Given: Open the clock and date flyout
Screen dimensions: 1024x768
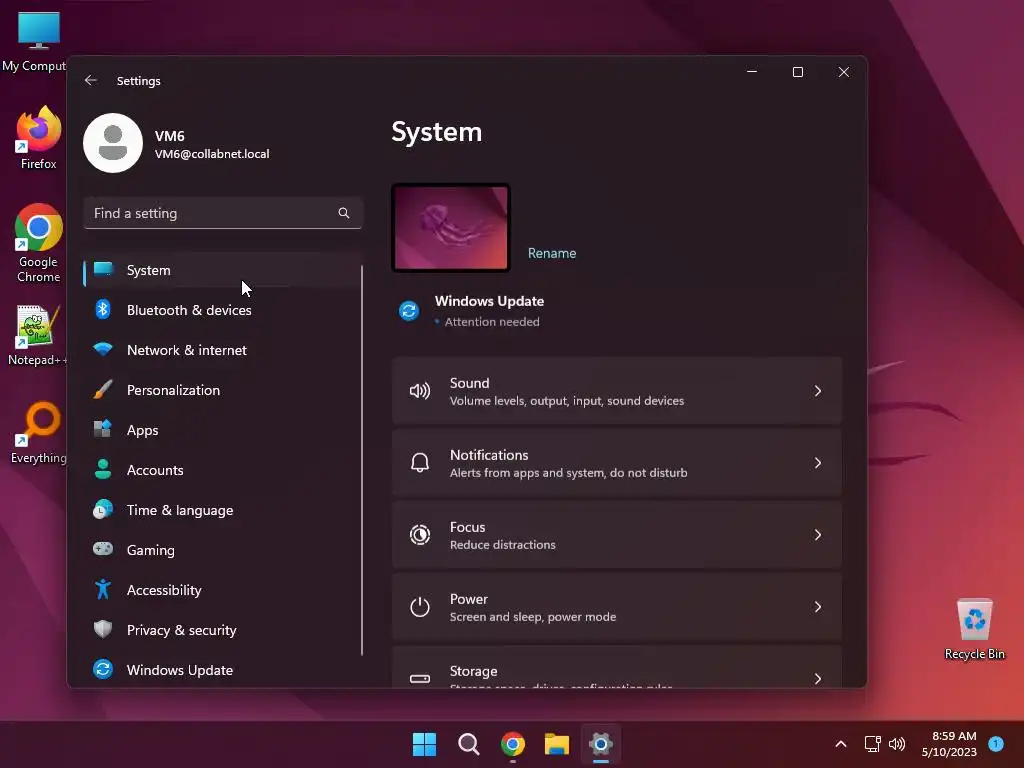Looking at the screenshot, I should click(950, 744).
